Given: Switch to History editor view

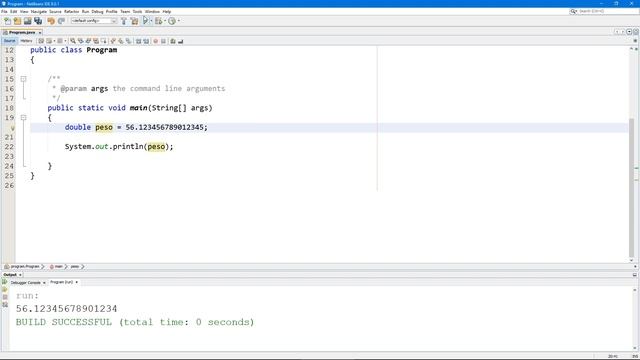Looking at the screenshot, I should 26,41.
